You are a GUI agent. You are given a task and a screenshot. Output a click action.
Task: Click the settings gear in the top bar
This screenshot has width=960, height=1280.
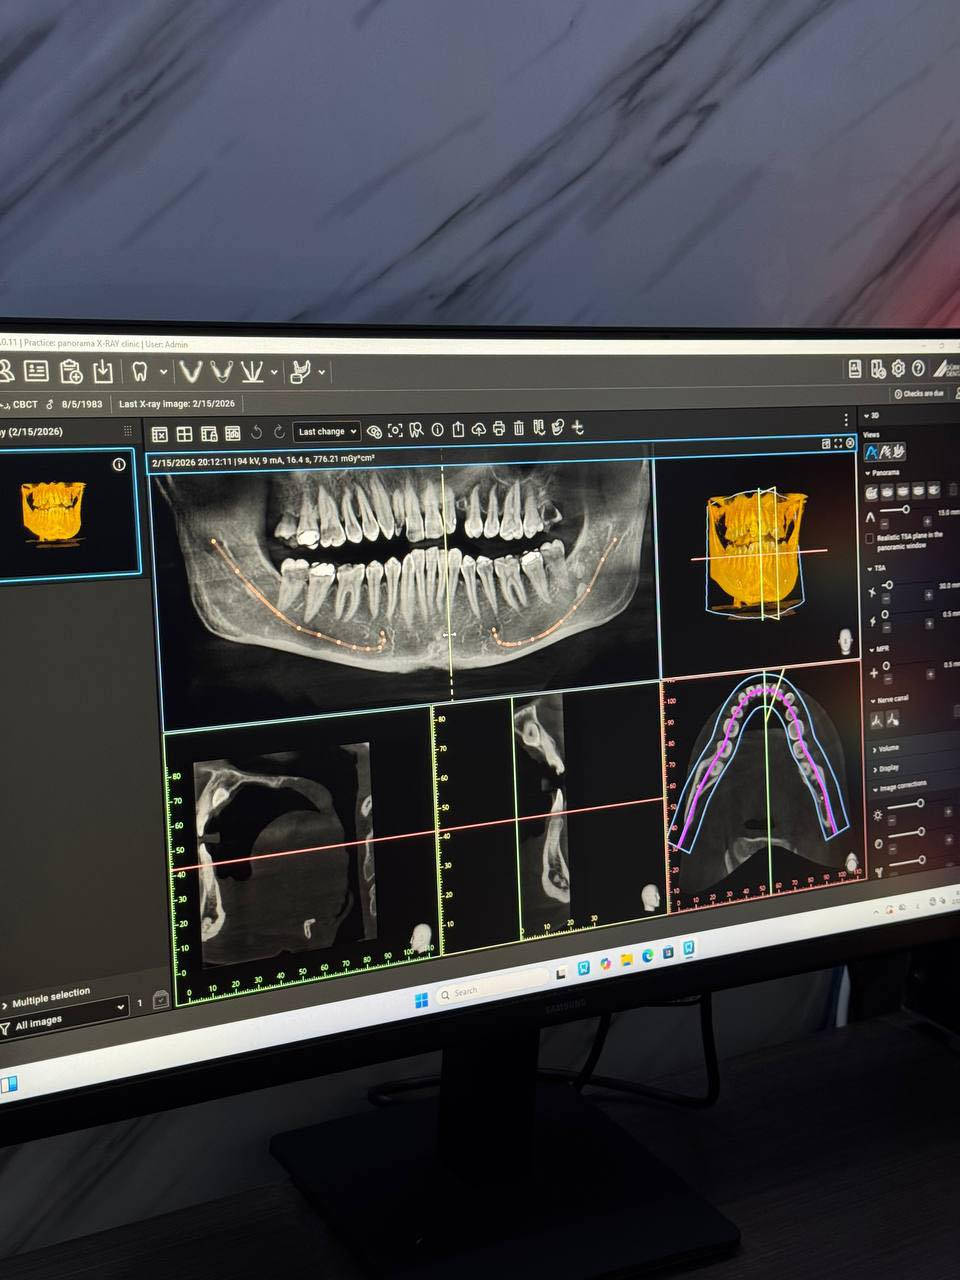pyautogui.click(x=898, y=369)
